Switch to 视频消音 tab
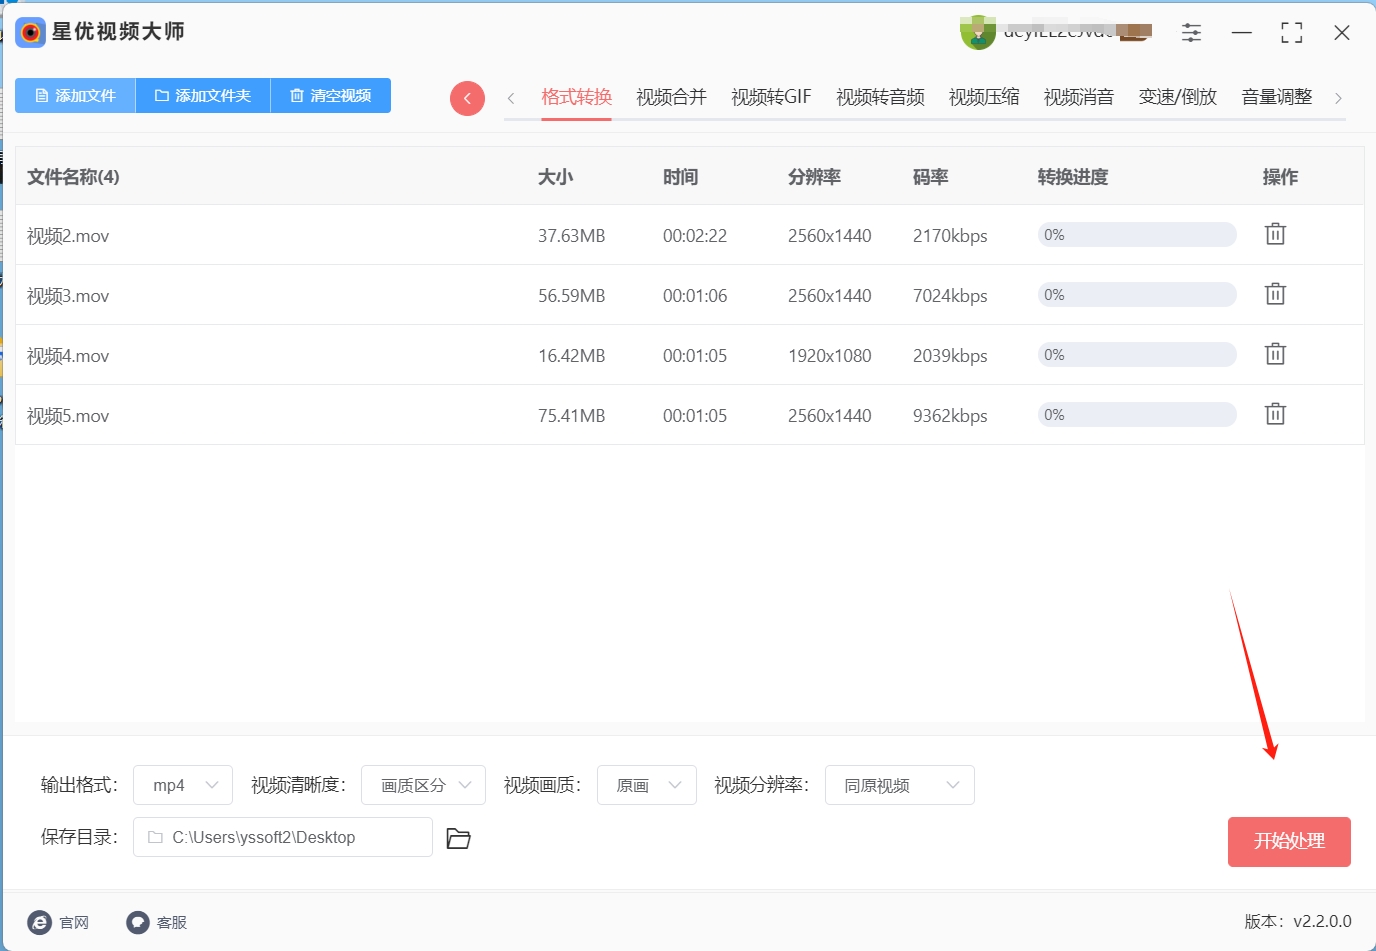The image size is (1376, 951). (1079, 97)
